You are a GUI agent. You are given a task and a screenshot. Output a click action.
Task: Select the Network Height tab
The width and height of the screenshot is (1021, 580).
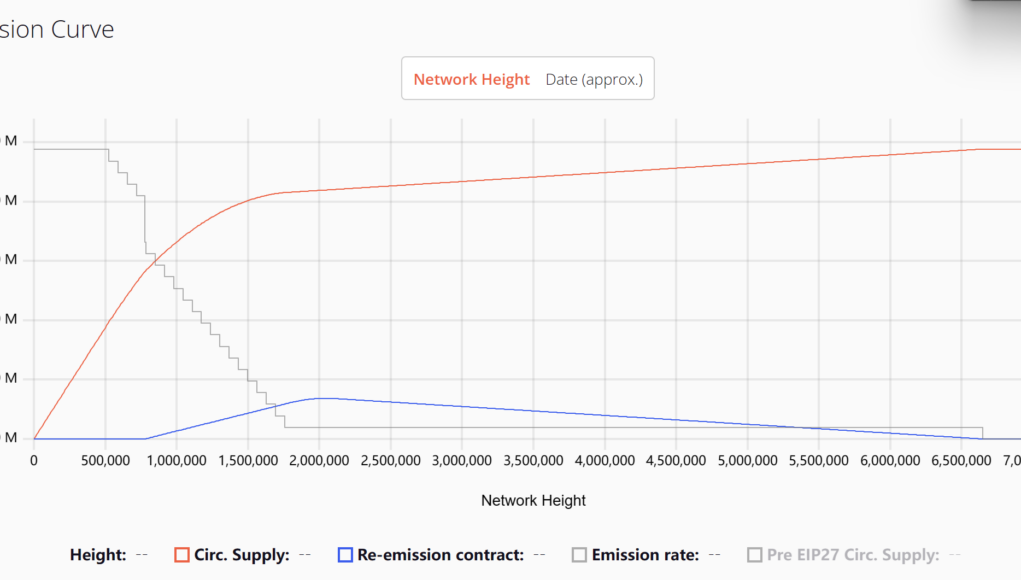[471, 79]
